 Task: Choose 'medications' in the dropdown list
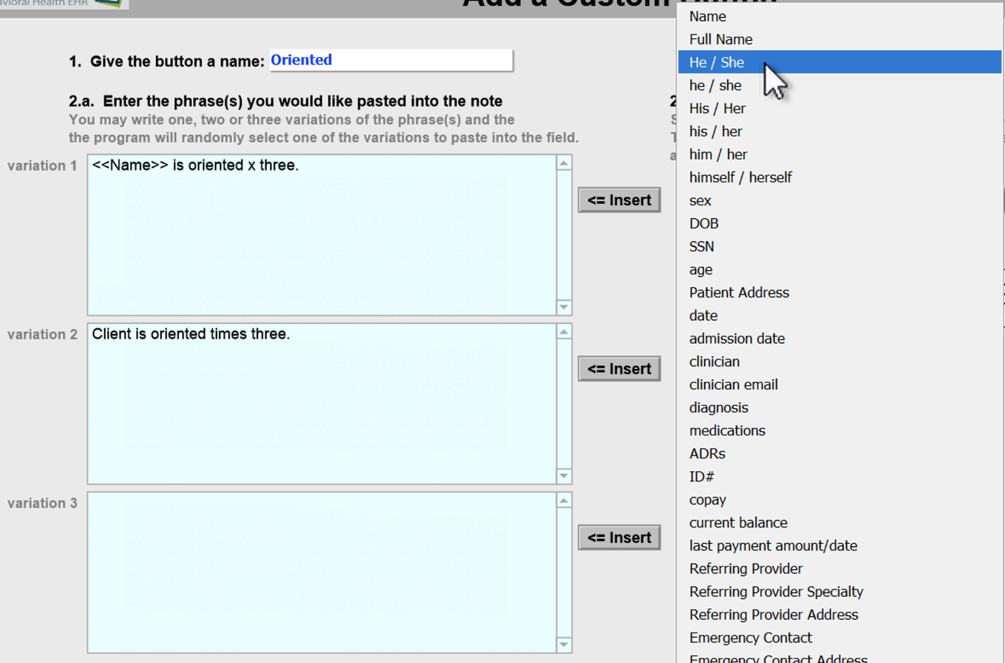(727, 430)
